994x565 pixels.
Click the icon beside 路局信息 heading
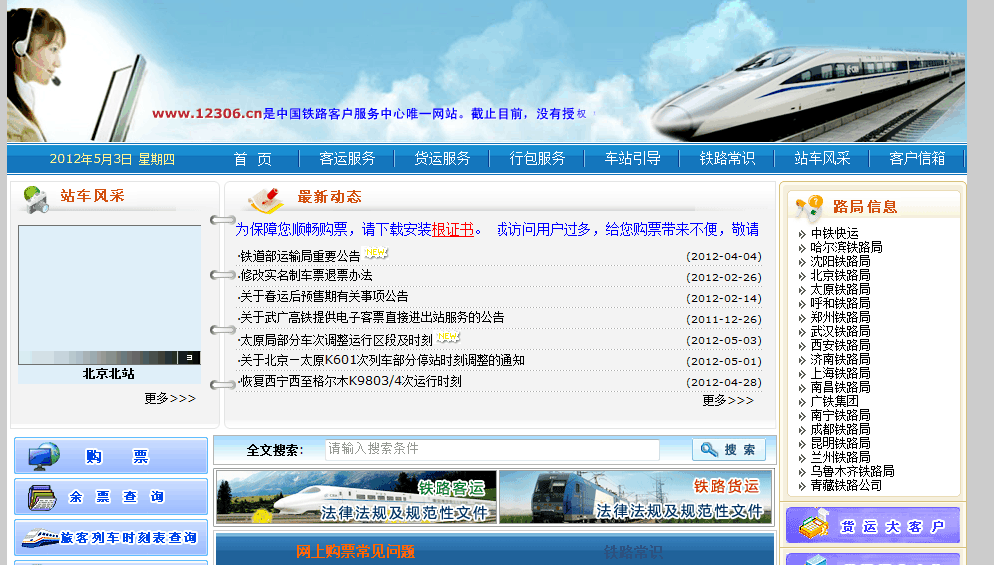pyautogui.click(x=809, y=207)
